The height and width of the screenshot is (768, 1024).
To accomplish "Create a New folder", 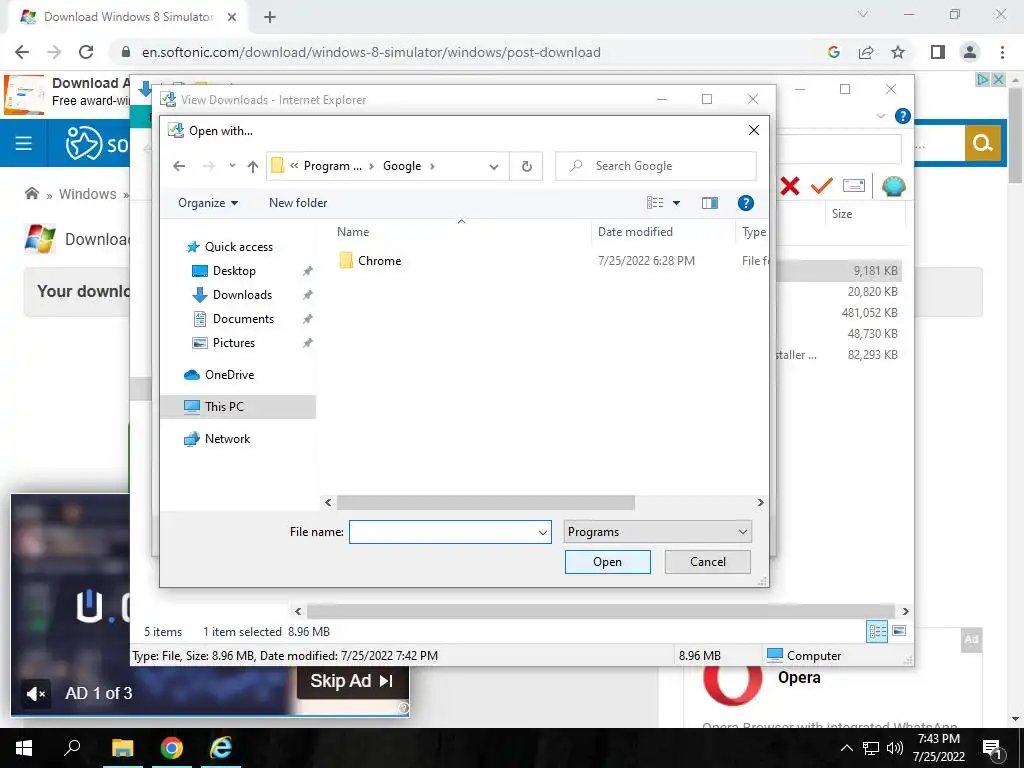I will pyautogui.click(x=298, y=203).
